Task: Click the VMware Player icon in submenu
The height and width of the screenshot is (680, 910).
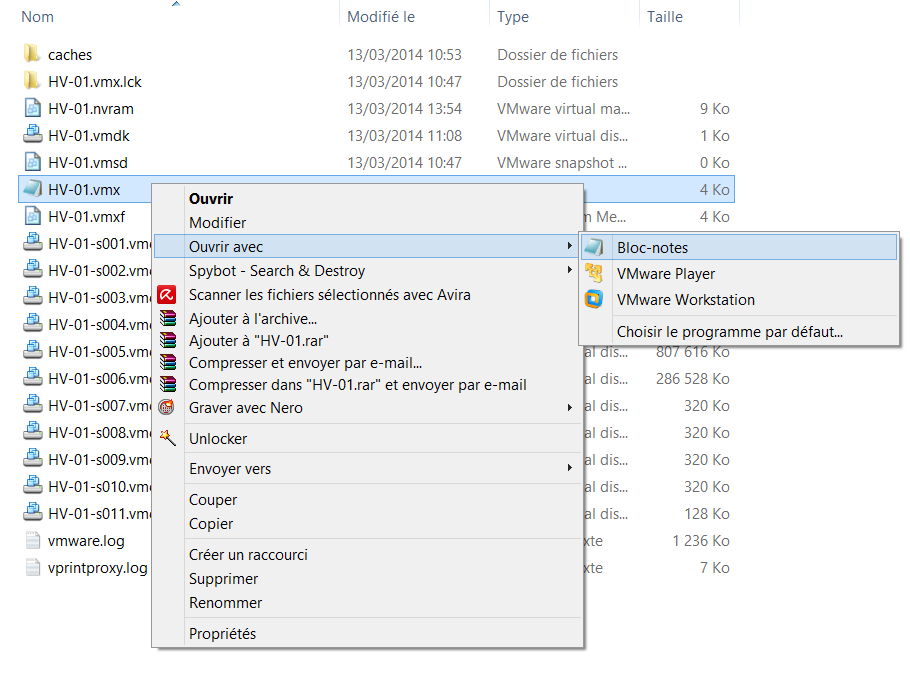Action: [x=594, y=273]
